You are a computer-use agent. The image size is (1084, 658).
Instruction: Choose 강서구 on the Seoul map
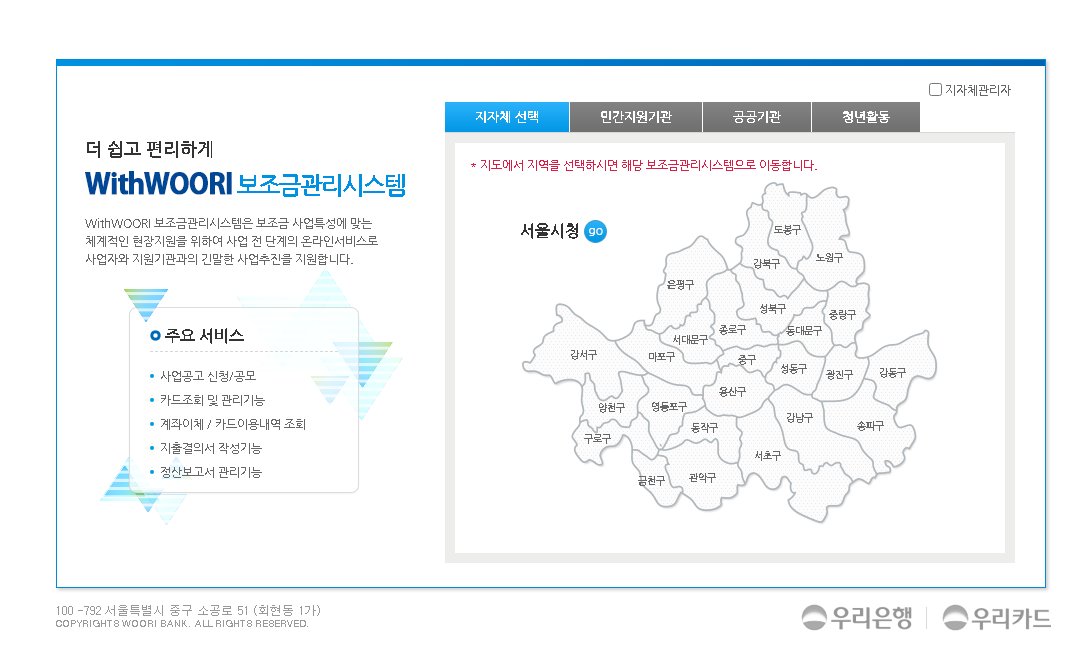point(583,355)
